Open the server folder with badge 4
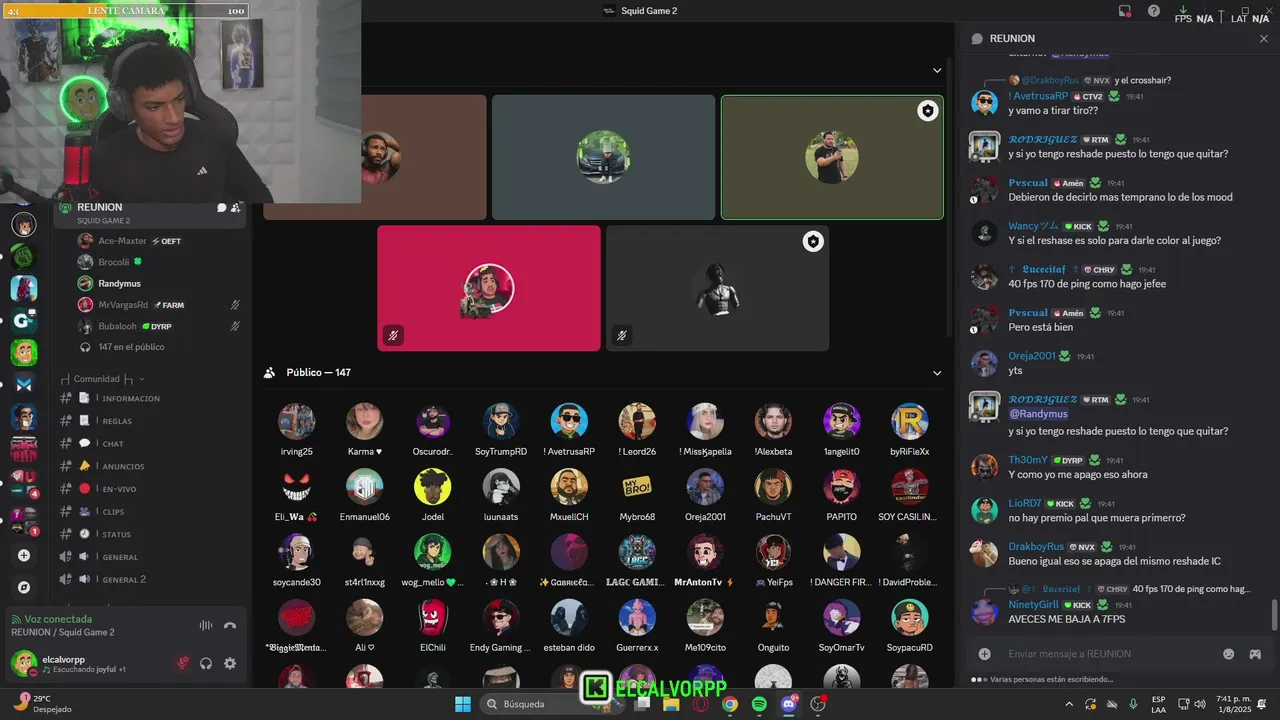Viewport: 1280px width, 720px height. 24,482
